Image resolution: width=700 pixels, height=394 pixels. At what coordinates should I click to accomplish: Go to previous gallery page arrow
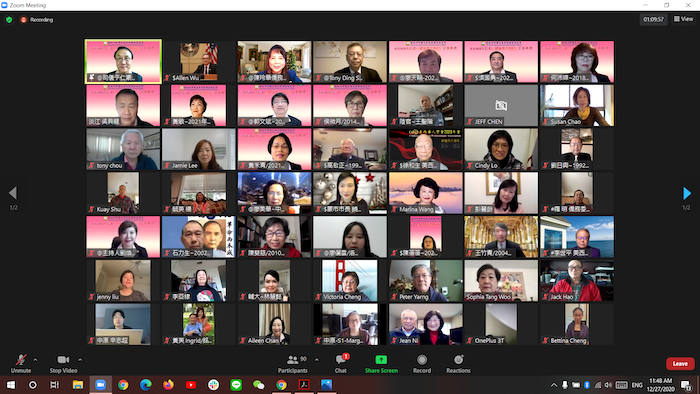coord(13,193)
